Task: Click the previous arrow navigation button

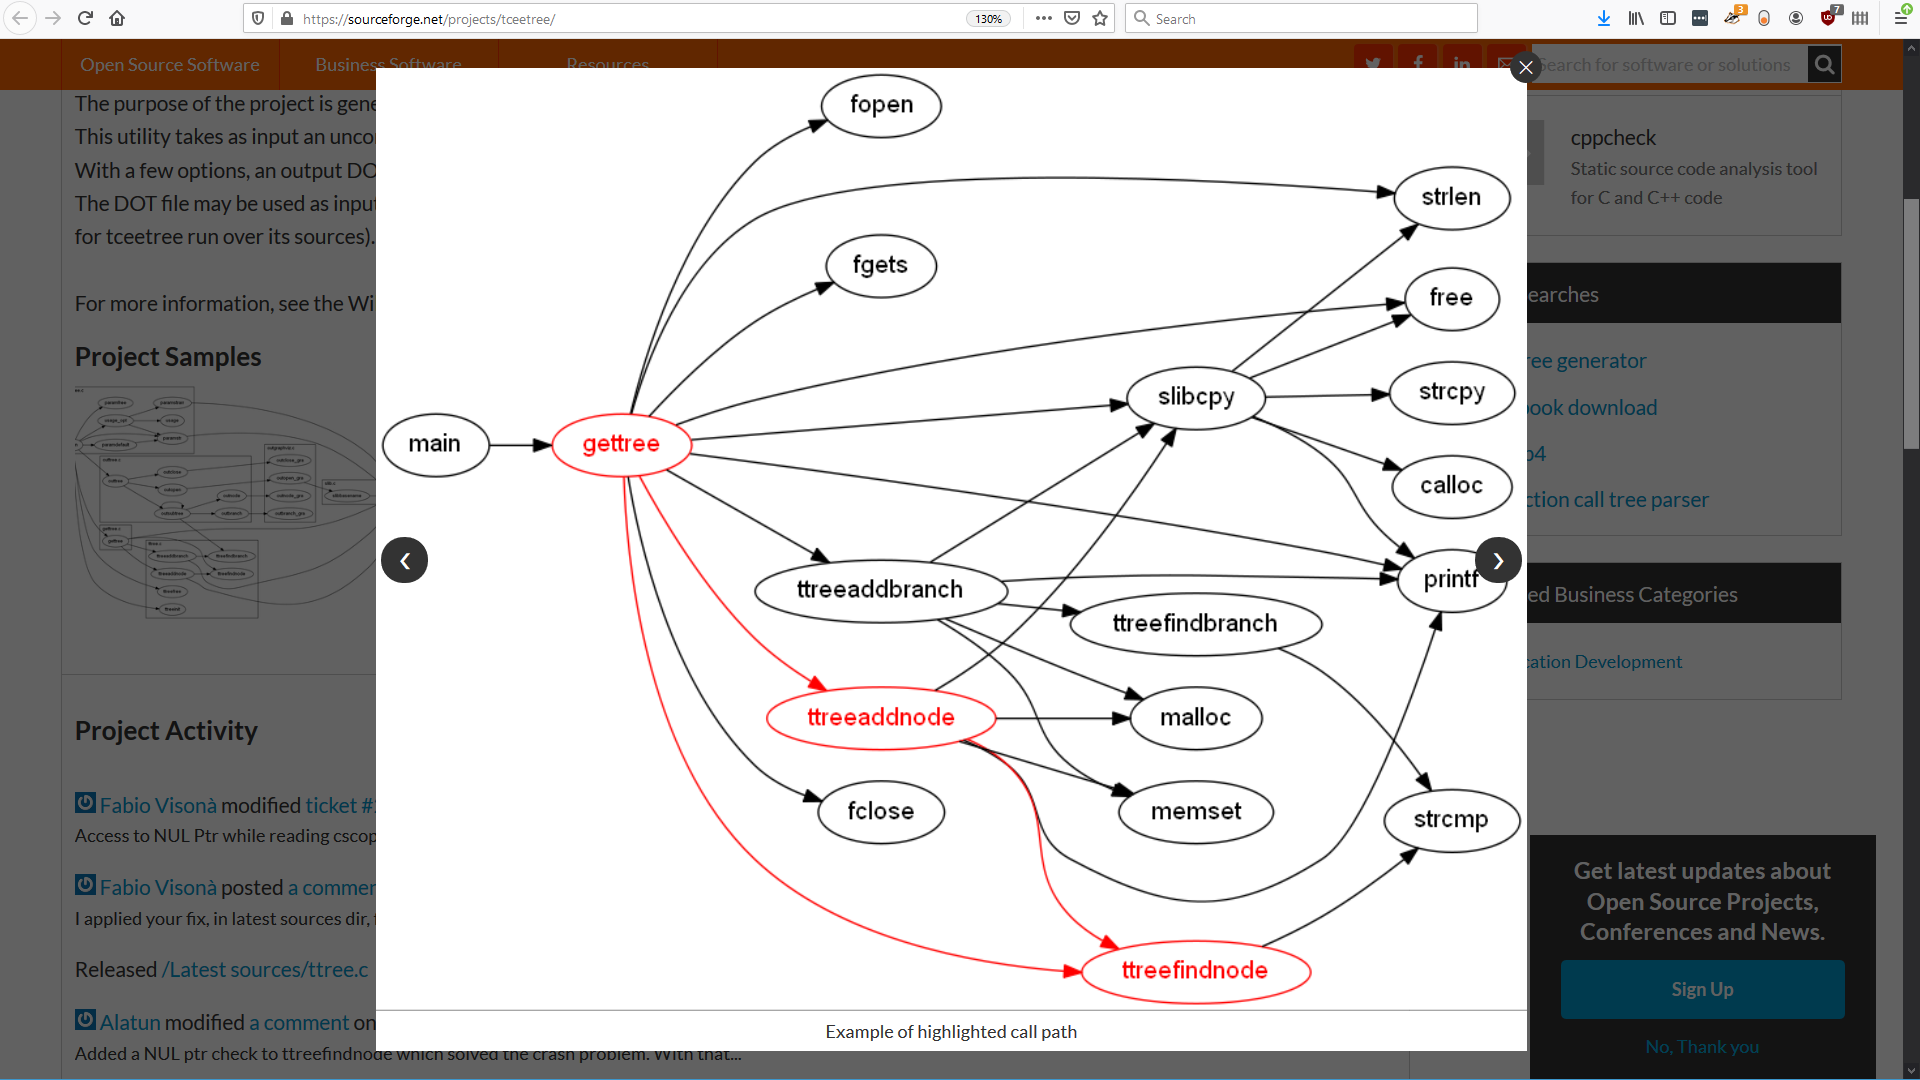Action: click(x=405, y=560)
